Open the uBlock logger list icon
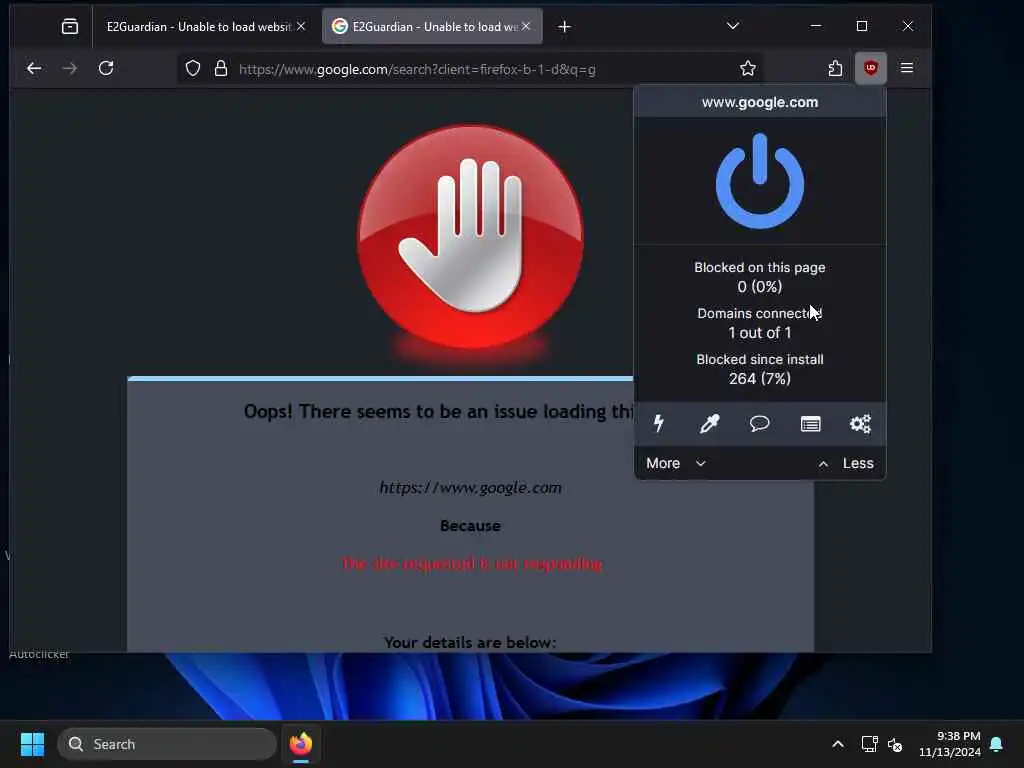This screenshot has height=768, width=1024. click(810, 424)
